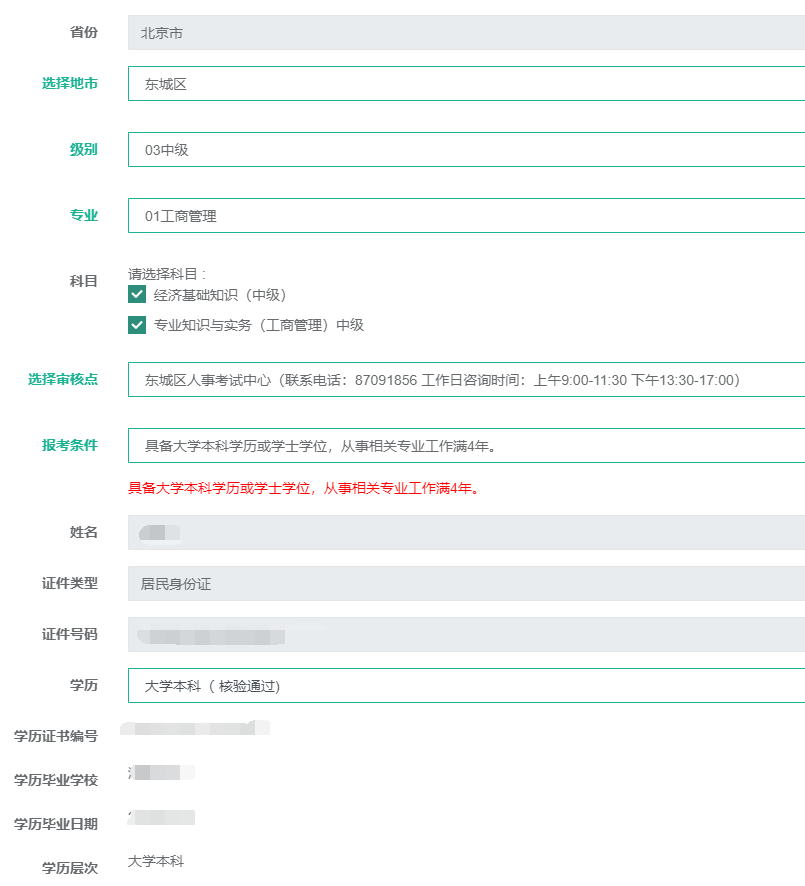Toggle the 专业知识与实务（工商管理）中级 checkbox
This screenshot has width=805, height=886.
[138, 325]
